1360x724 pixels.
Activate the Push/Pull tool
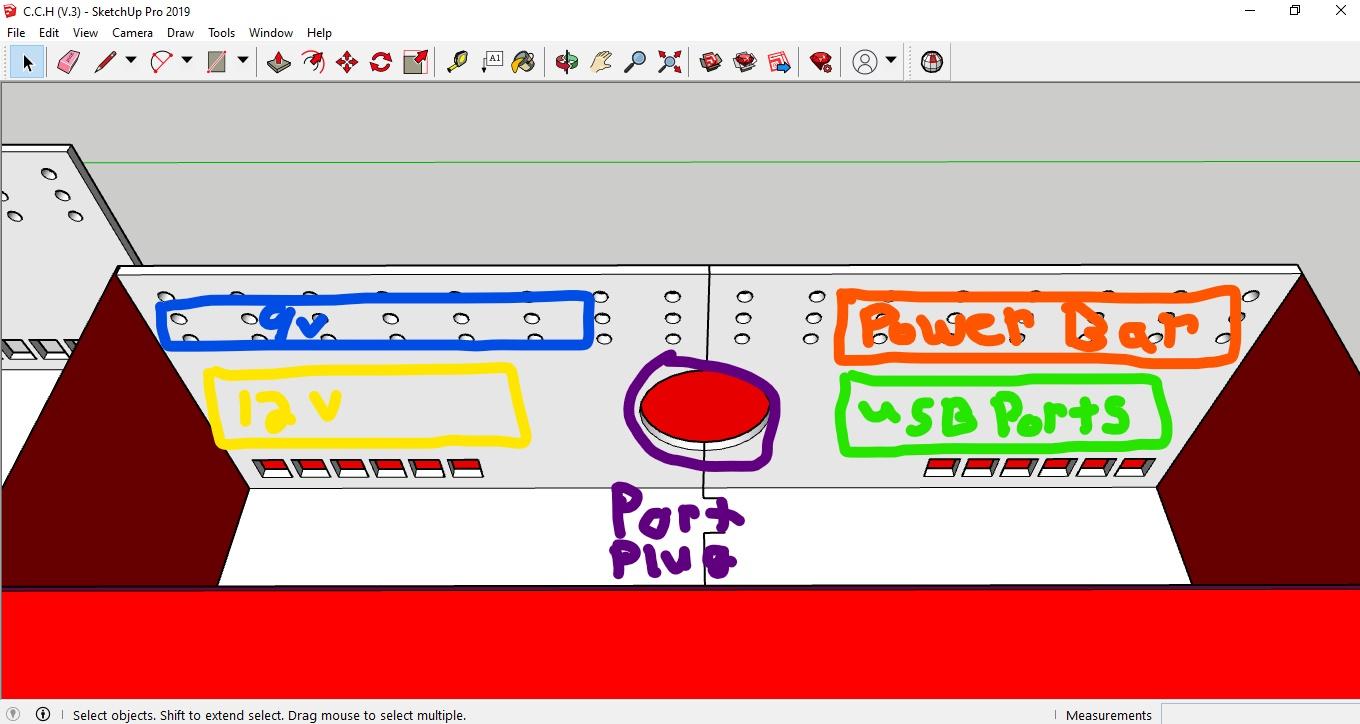[x=279, y=62]
